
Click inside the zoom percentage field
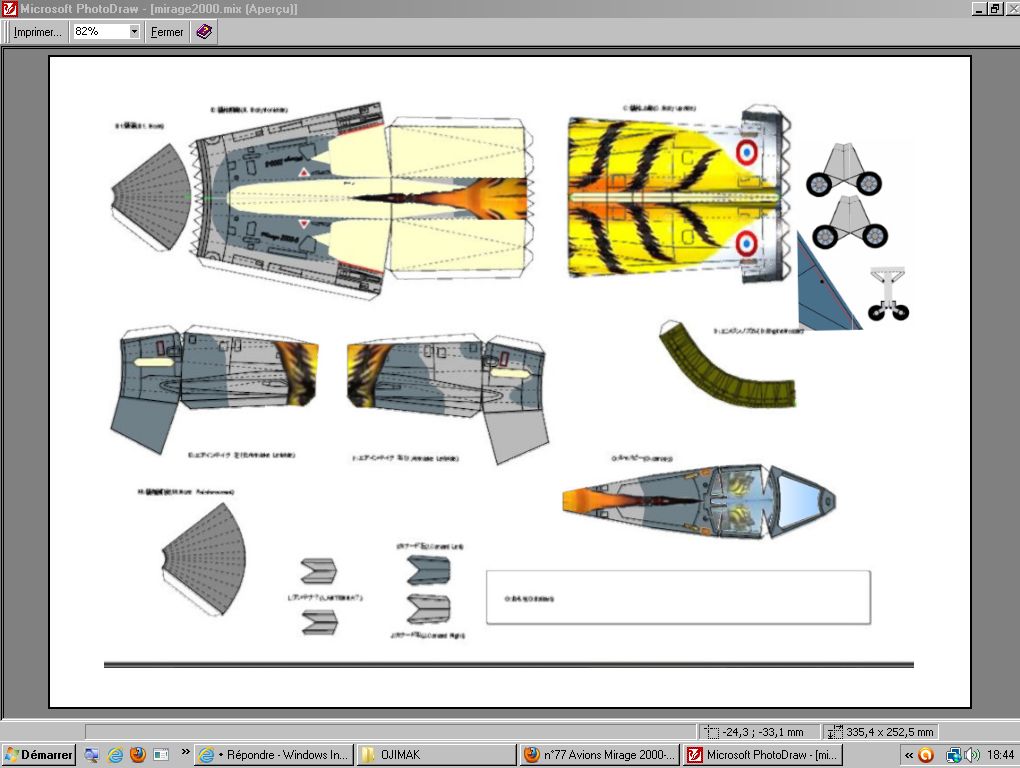[99, 32]
